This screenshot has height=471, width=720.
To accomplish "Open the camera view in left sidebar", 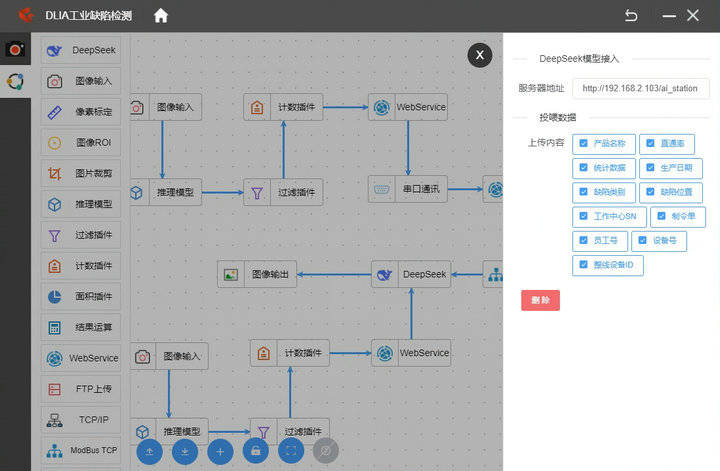I will [15, 49].
